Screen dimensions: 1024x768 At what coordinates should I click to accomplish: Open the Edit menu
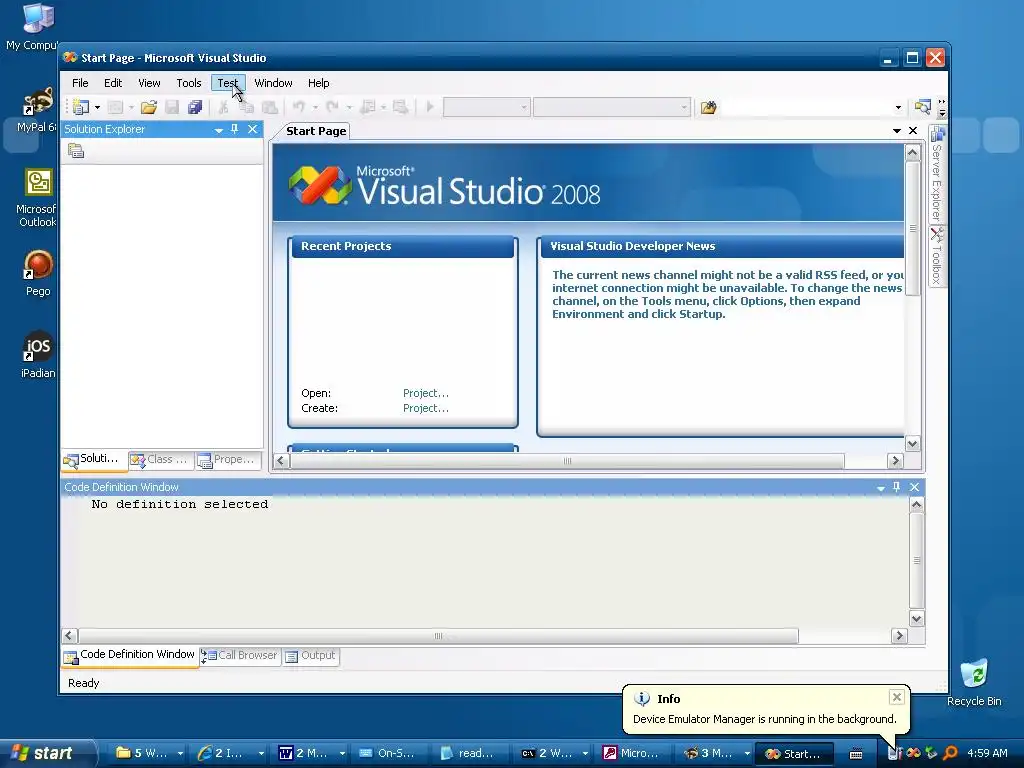click(113, 83)
